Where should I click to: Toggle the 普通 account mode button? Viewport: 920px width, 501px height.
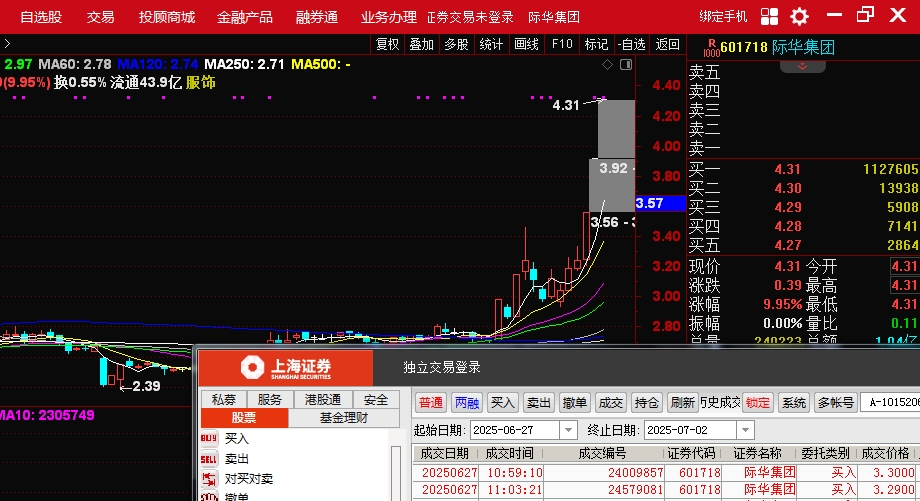(431, 402)
